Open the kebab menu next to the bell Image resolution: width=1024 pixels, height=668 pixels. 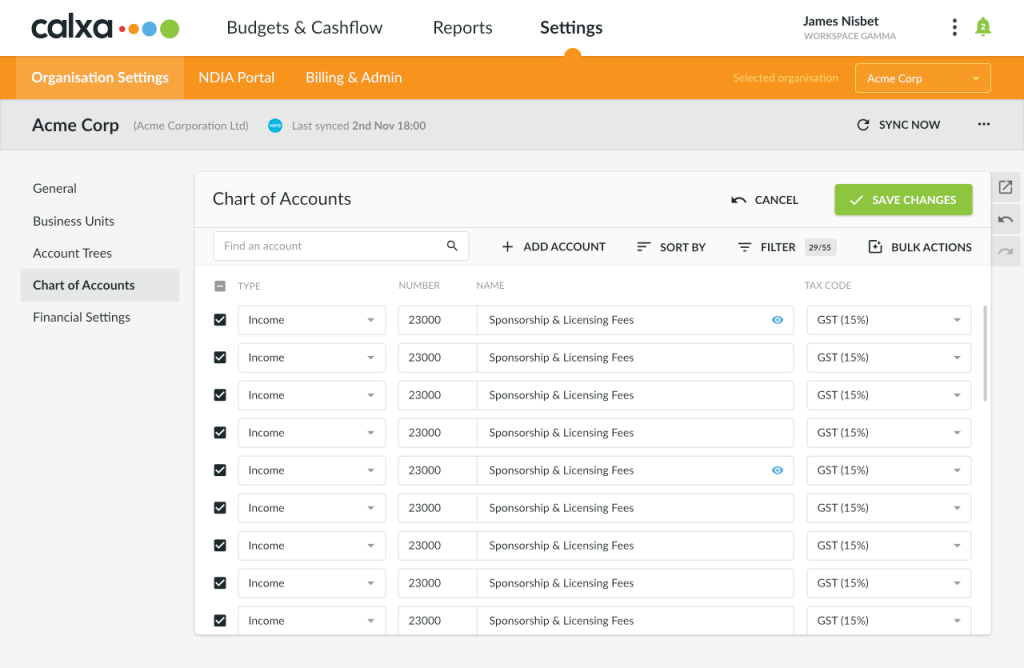[x=954, y=27]
